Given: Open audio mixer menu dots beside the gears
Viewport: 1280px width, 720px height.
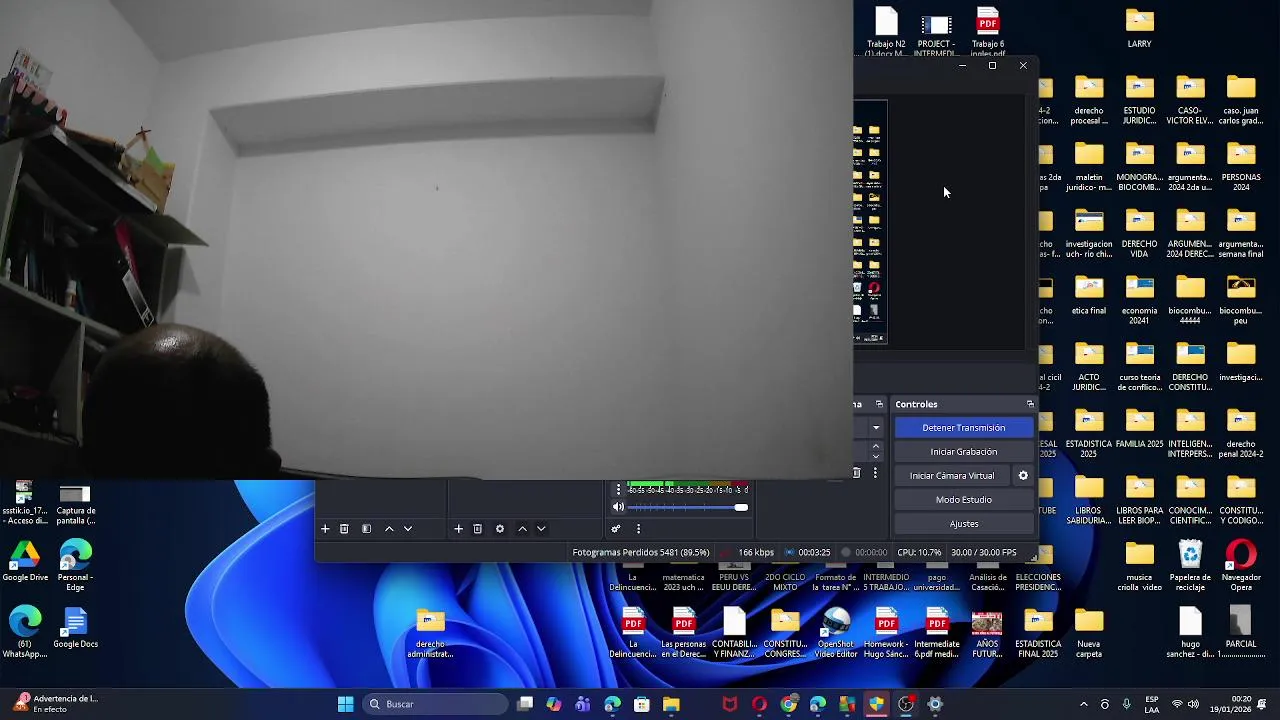Looking at the screenshot, I should coord(638,529).
